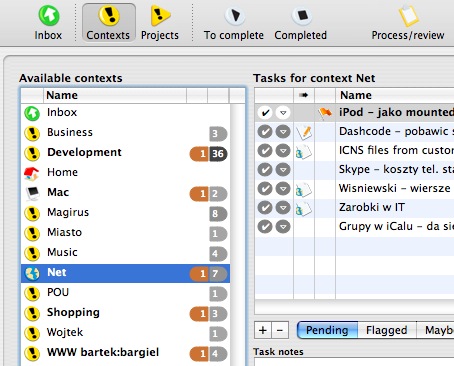
Task: Open the Inbox toolbar icon
Action: point(49,15)
